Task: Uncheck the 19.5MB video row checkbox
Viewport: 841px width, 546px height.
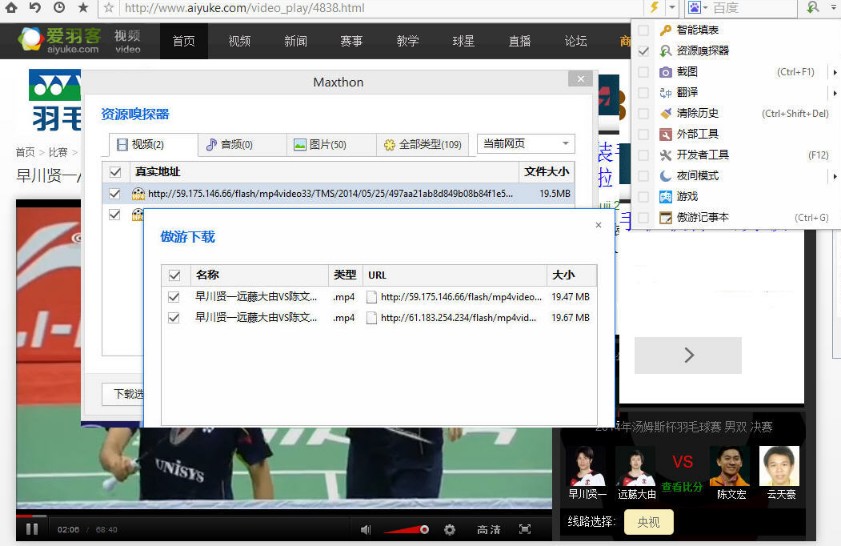Action: (115, 193)
